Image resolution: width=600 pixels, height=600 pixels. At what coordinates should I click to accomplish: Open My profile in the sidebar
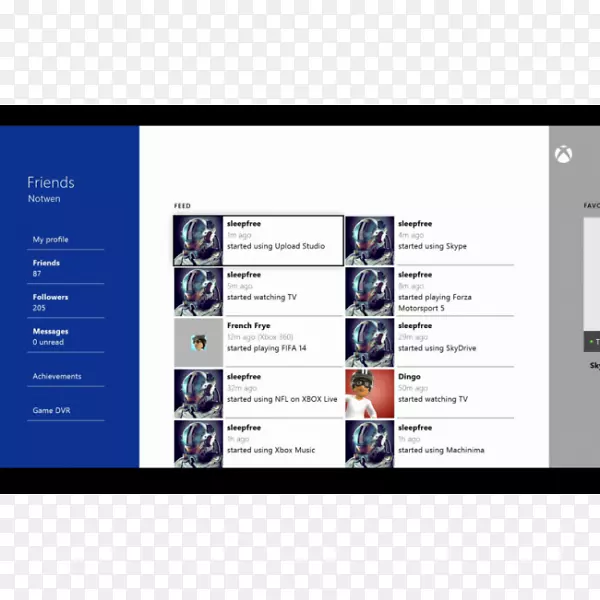[51, 240]
